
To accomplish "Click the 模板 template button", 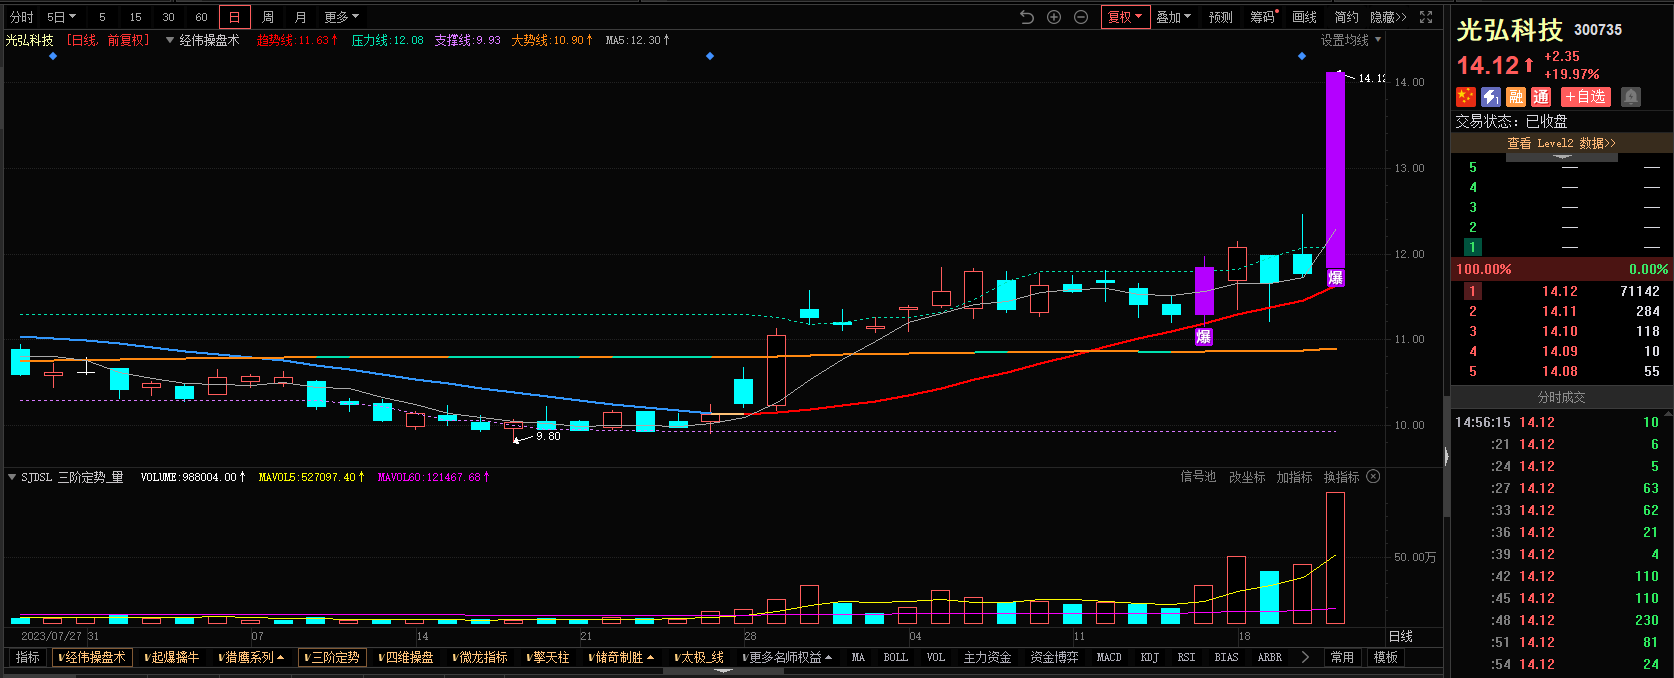I will pos(1386,657).
